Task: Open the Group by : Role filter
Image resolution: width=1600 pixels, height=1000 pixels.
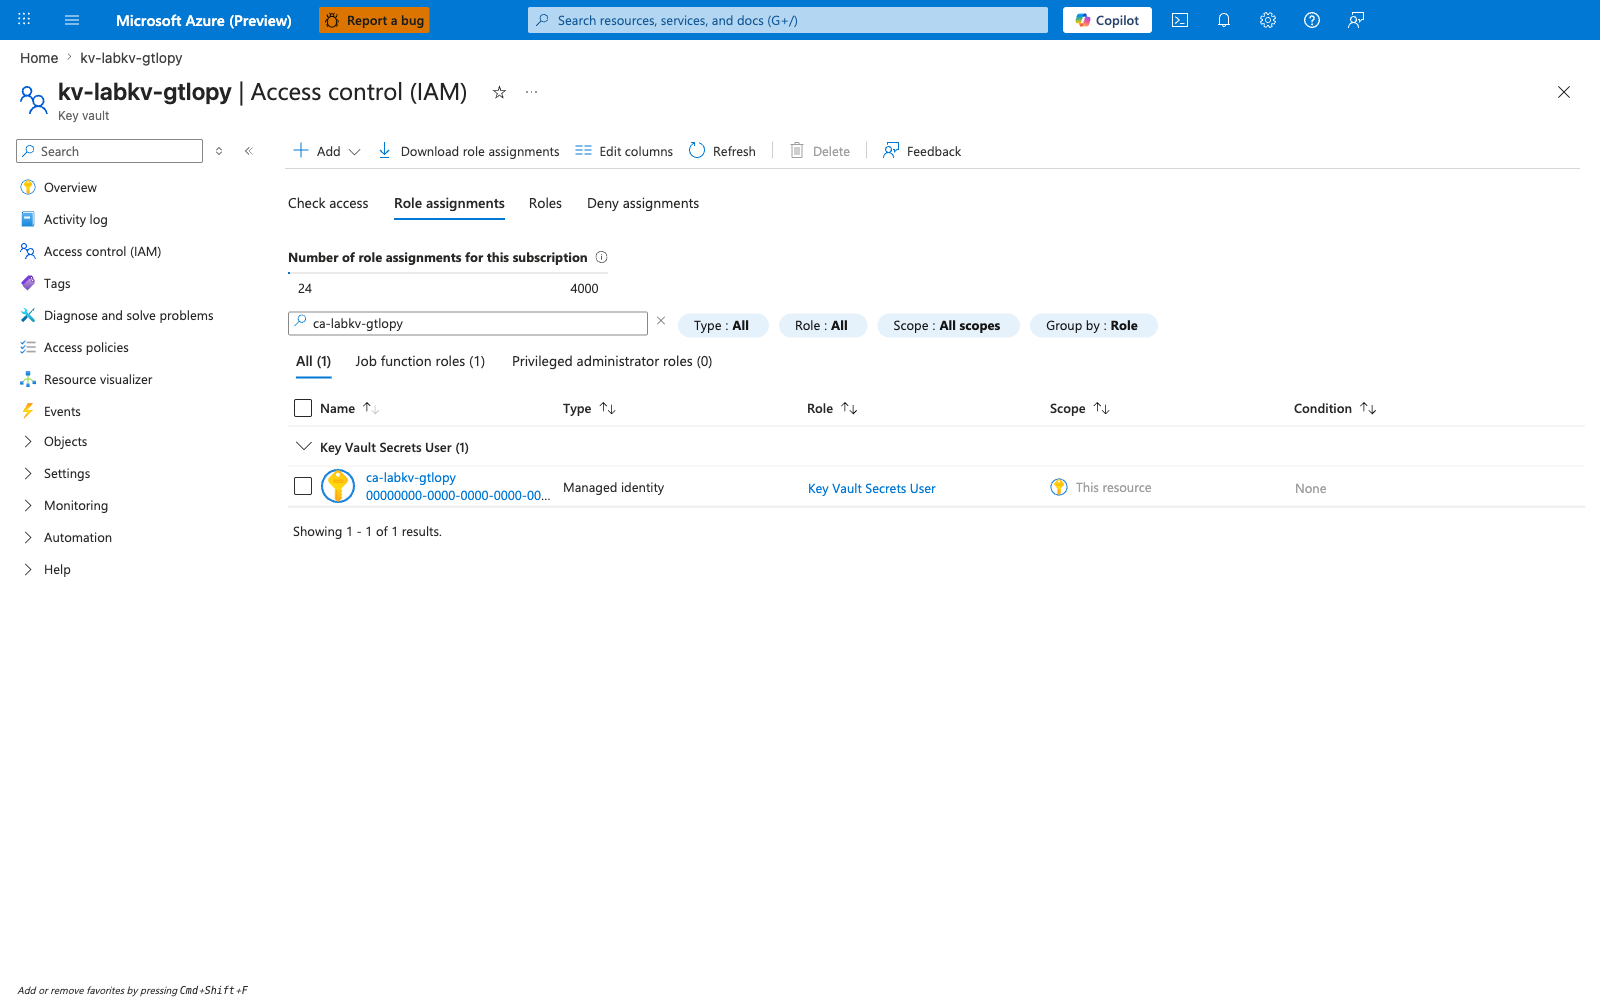Action: click(x=1093, y=325)
